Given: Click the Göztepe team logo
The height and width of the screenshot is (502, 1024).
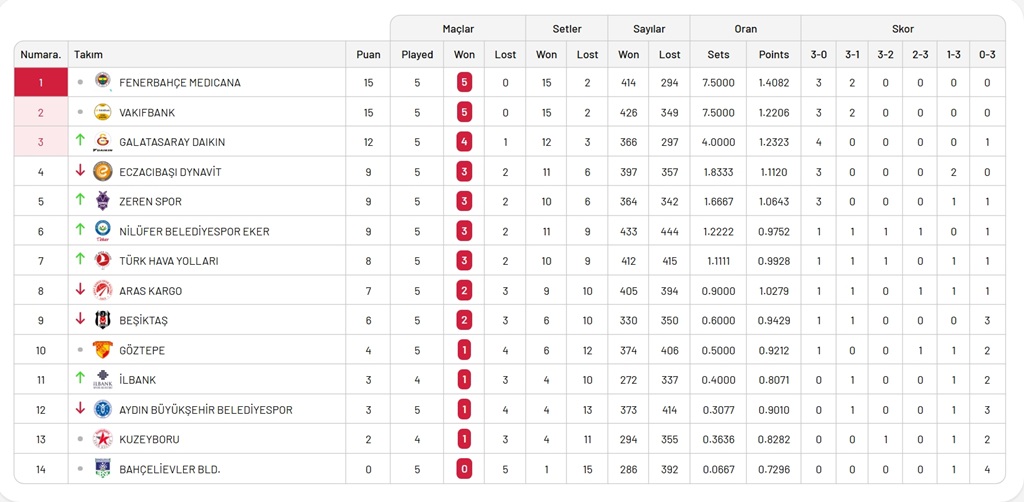Looking at the screenshot, I should [x=102, y=350].
